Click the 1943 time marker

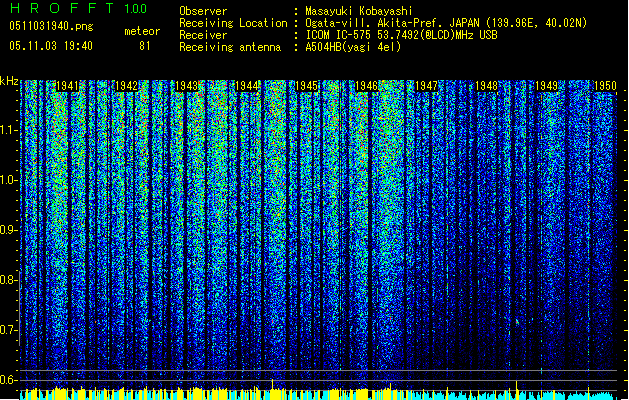click(x=187, y=86)
